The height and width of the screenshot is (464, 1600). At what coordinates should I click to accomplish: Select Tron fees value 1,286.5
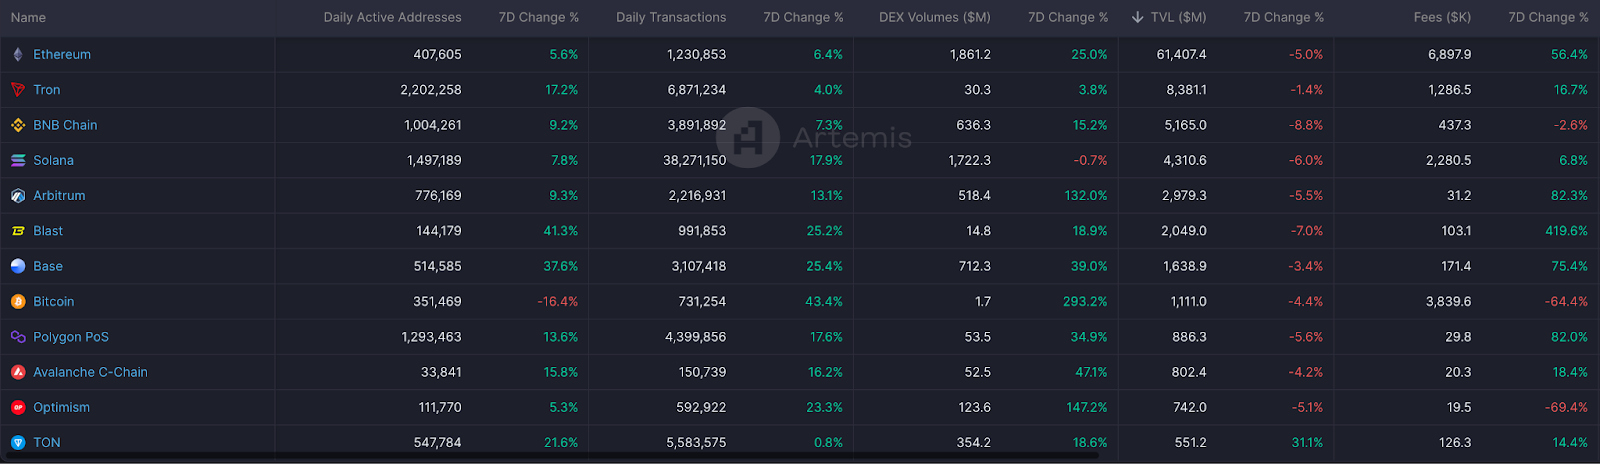point(1450,90)
